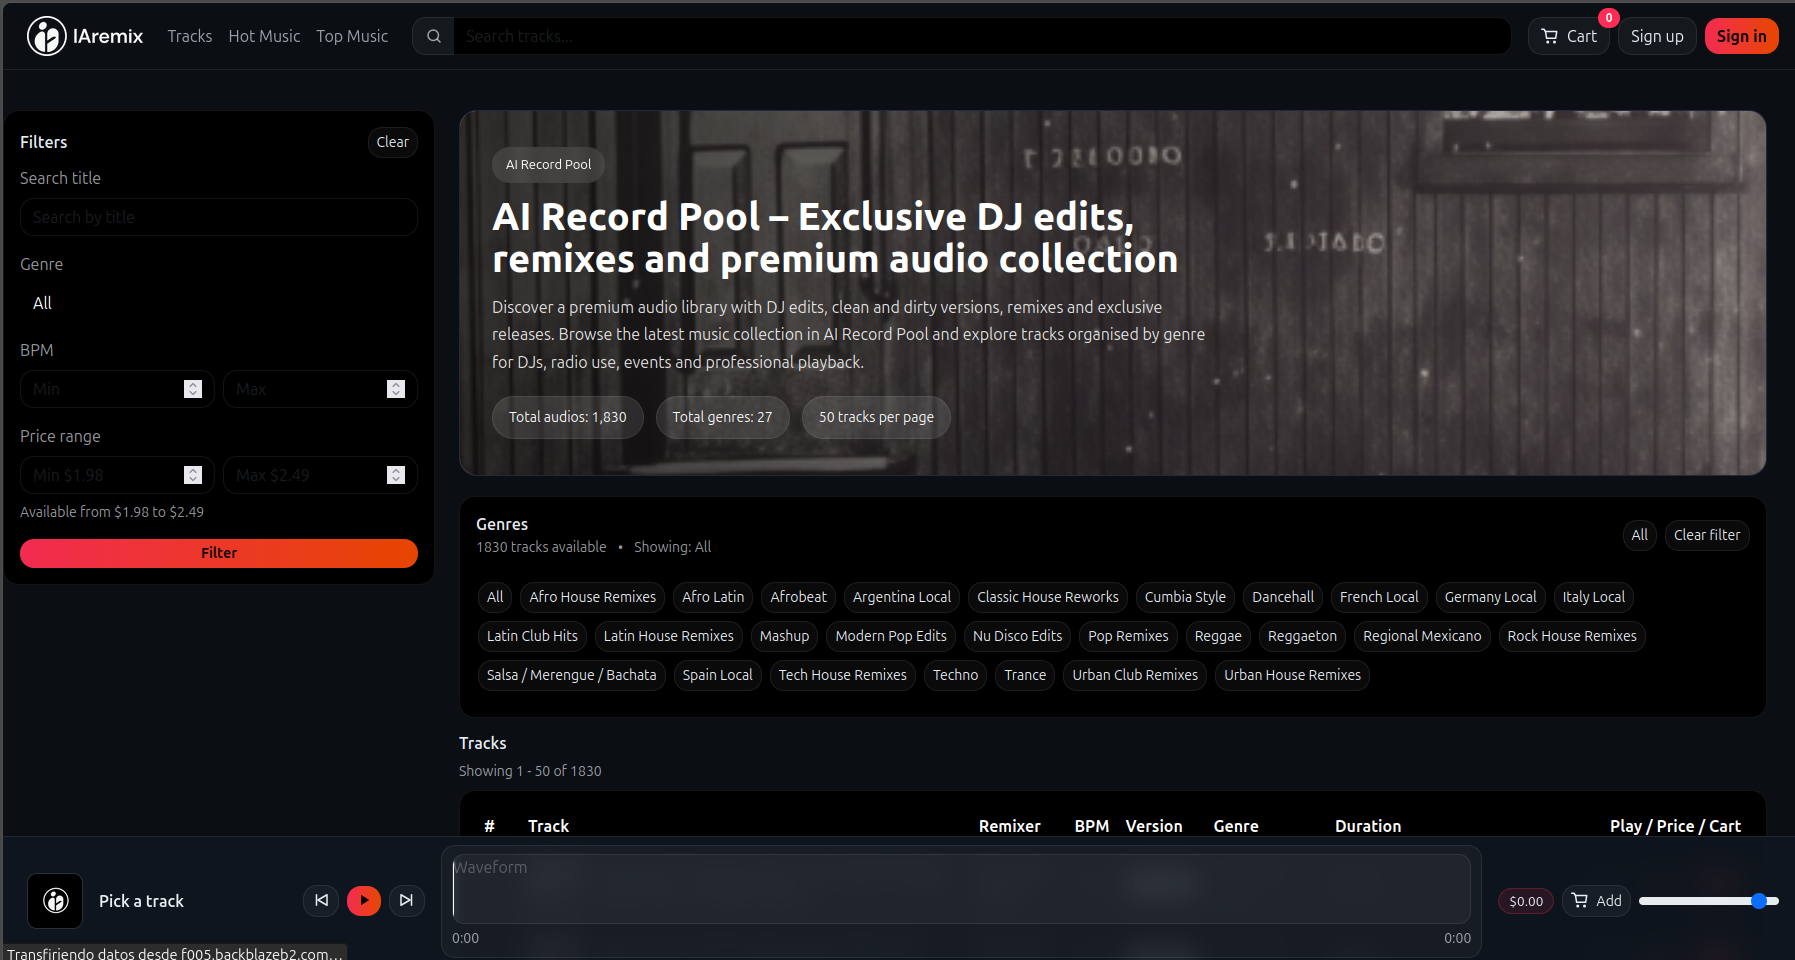Clear the filters

pyautogui.click(x=392, y=142)
